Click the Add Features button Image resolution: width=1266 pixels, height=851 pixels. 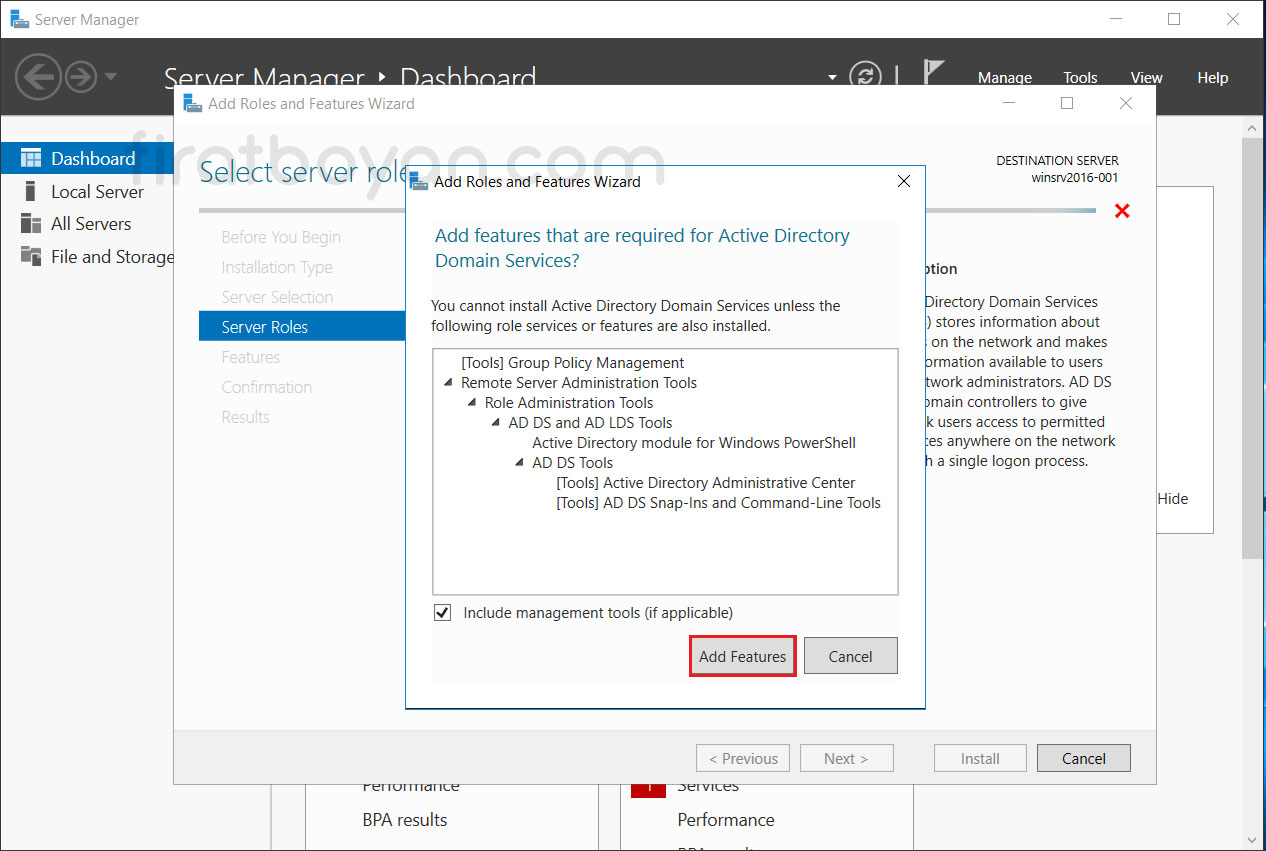pyautogui.click(x=743, y=656)
